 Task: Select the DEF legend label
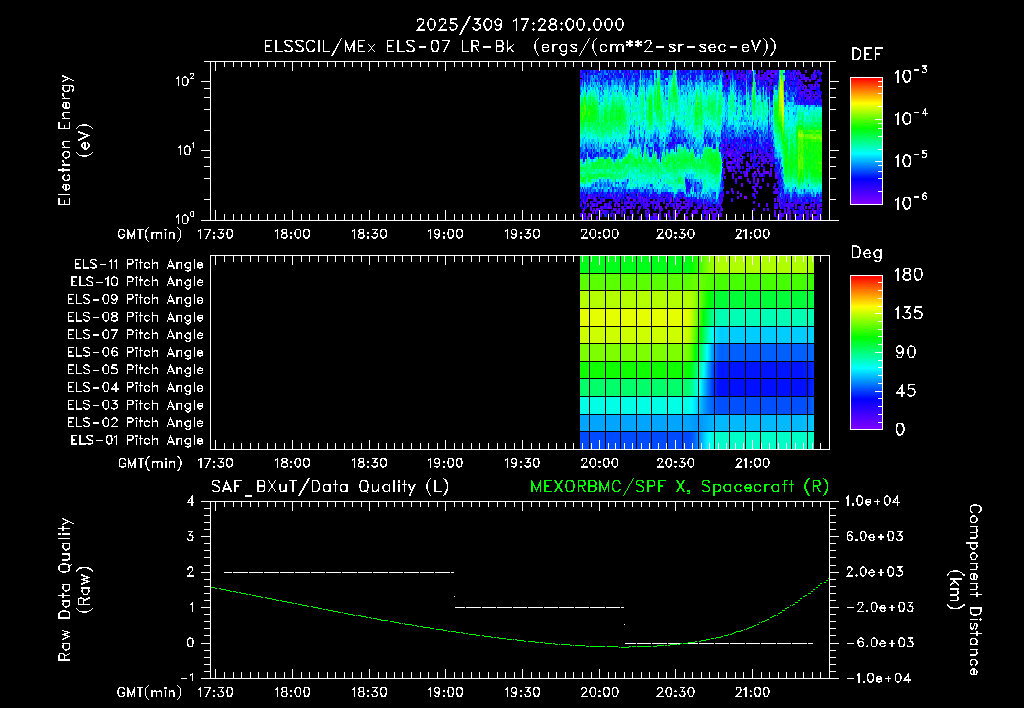pyautogui.click(x=867, y=54)
